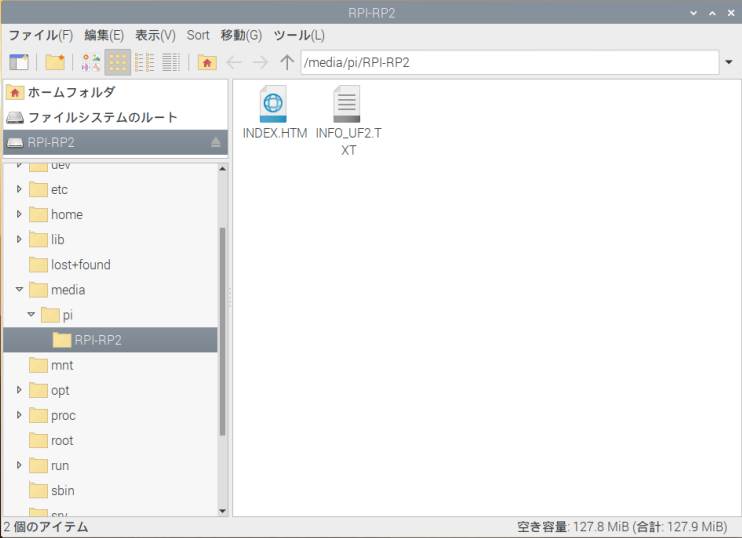Select the proc folder in tree

(52, 415)
